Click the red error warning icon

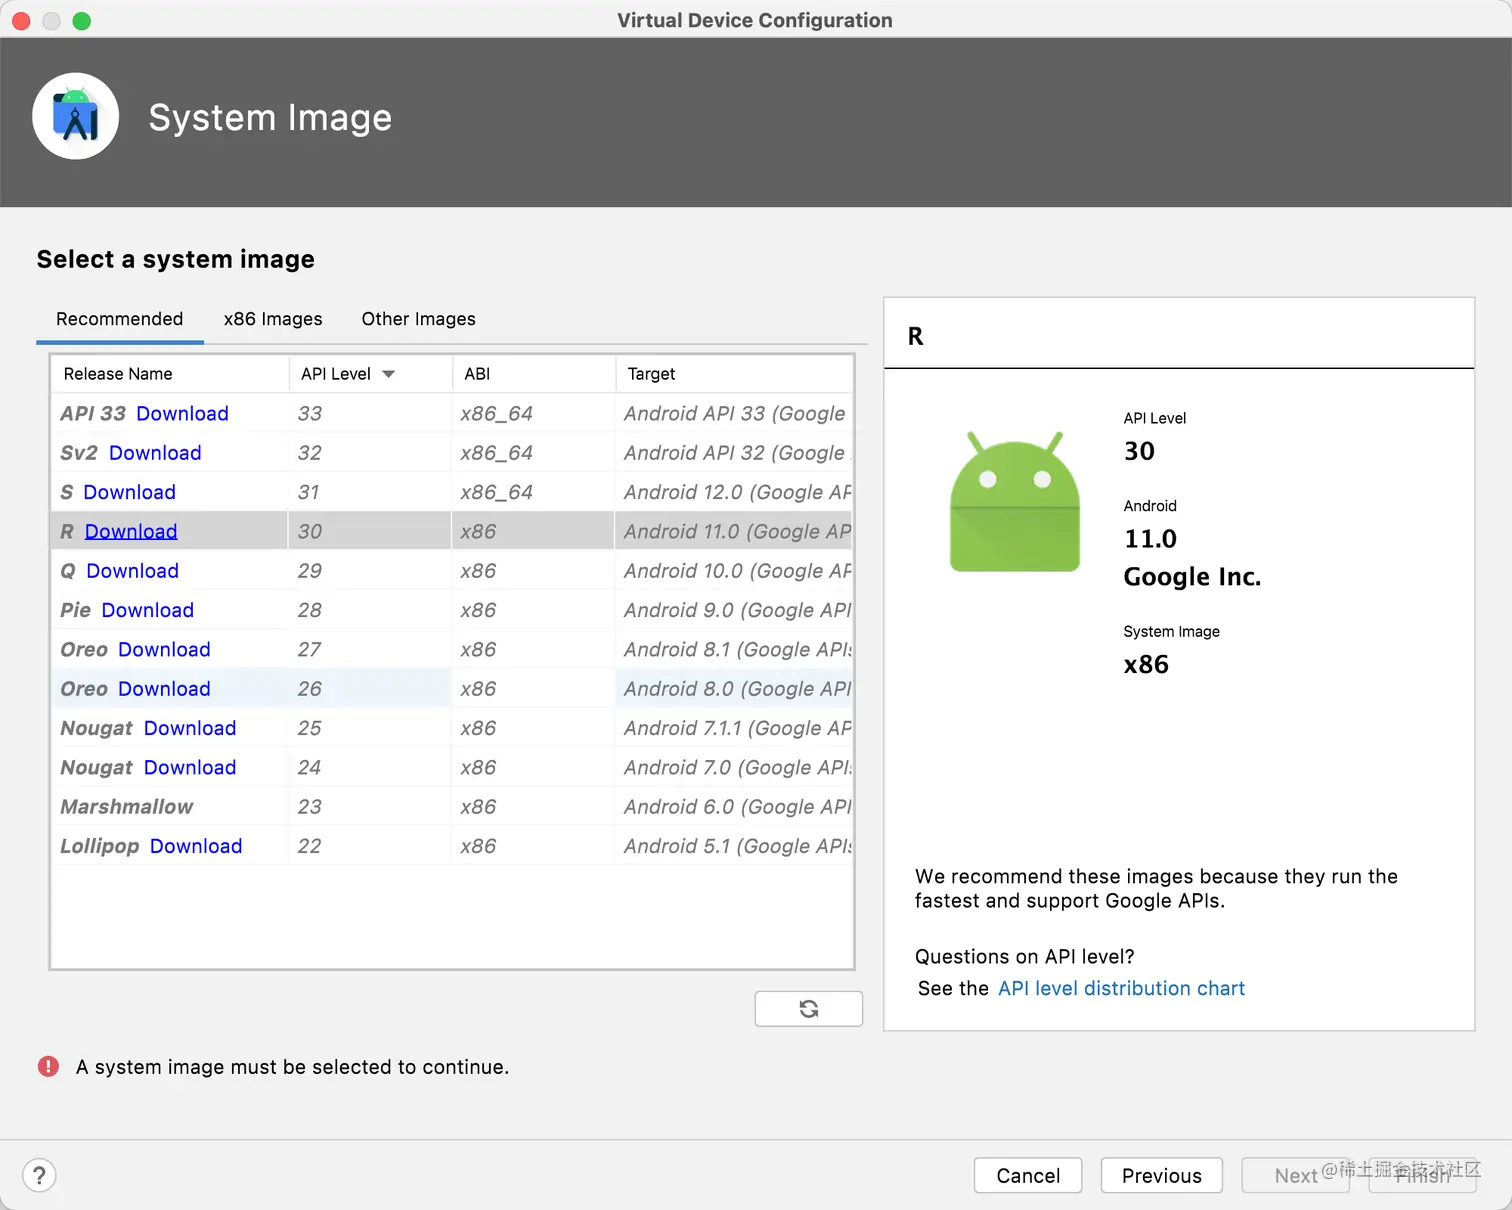pos(48,1067)
